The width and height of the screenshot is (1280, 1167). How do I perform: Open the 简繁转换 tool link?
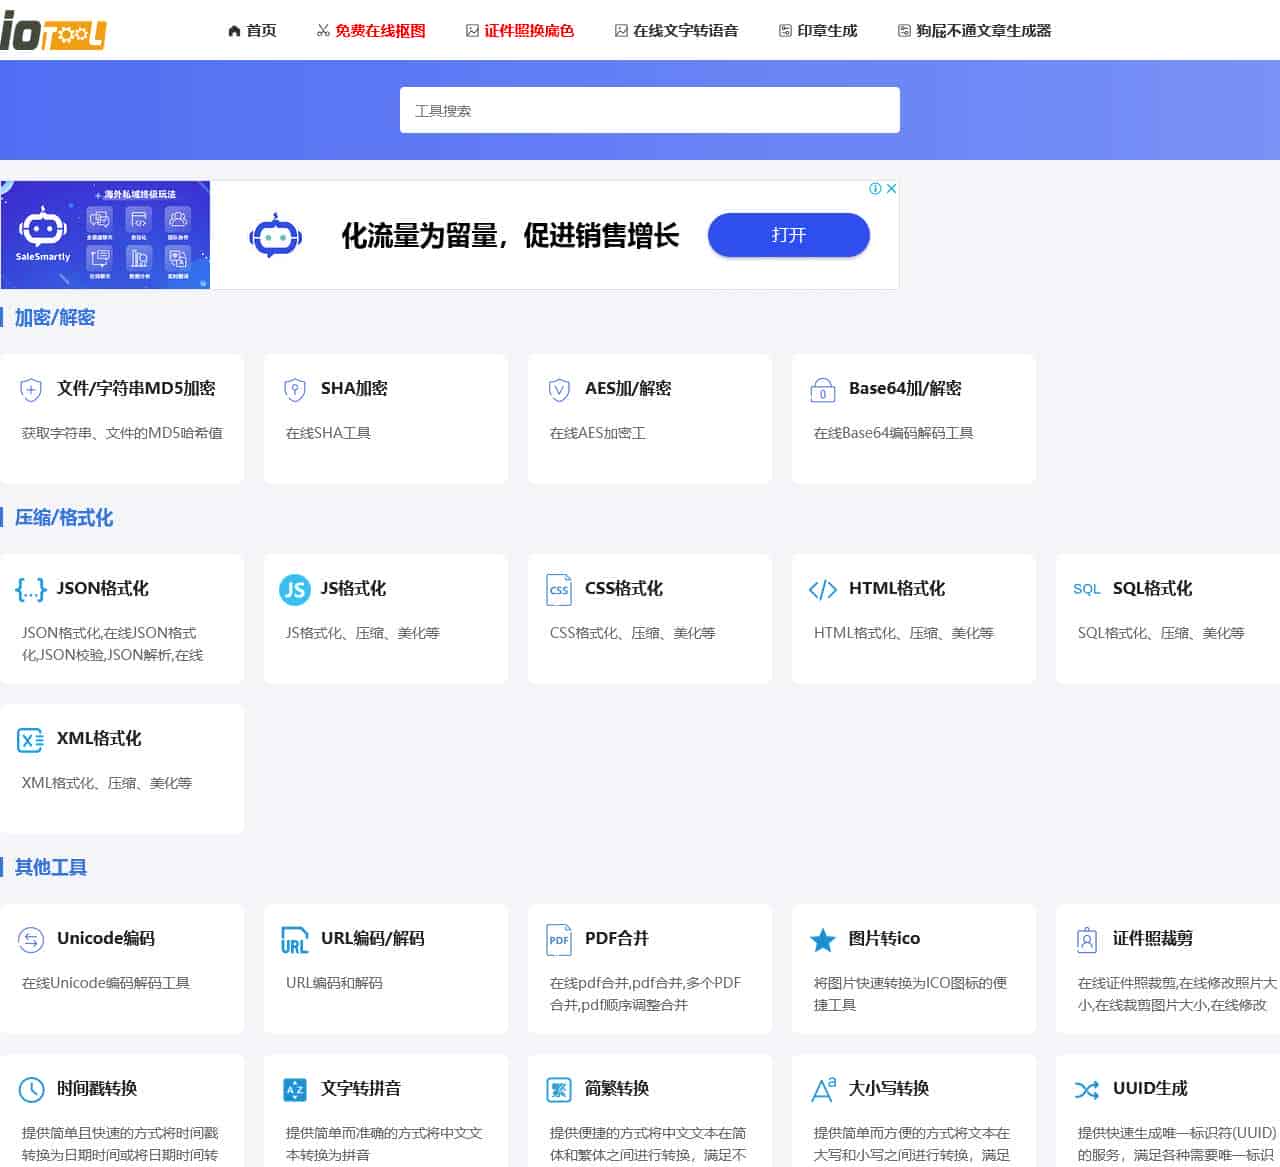616,1088
